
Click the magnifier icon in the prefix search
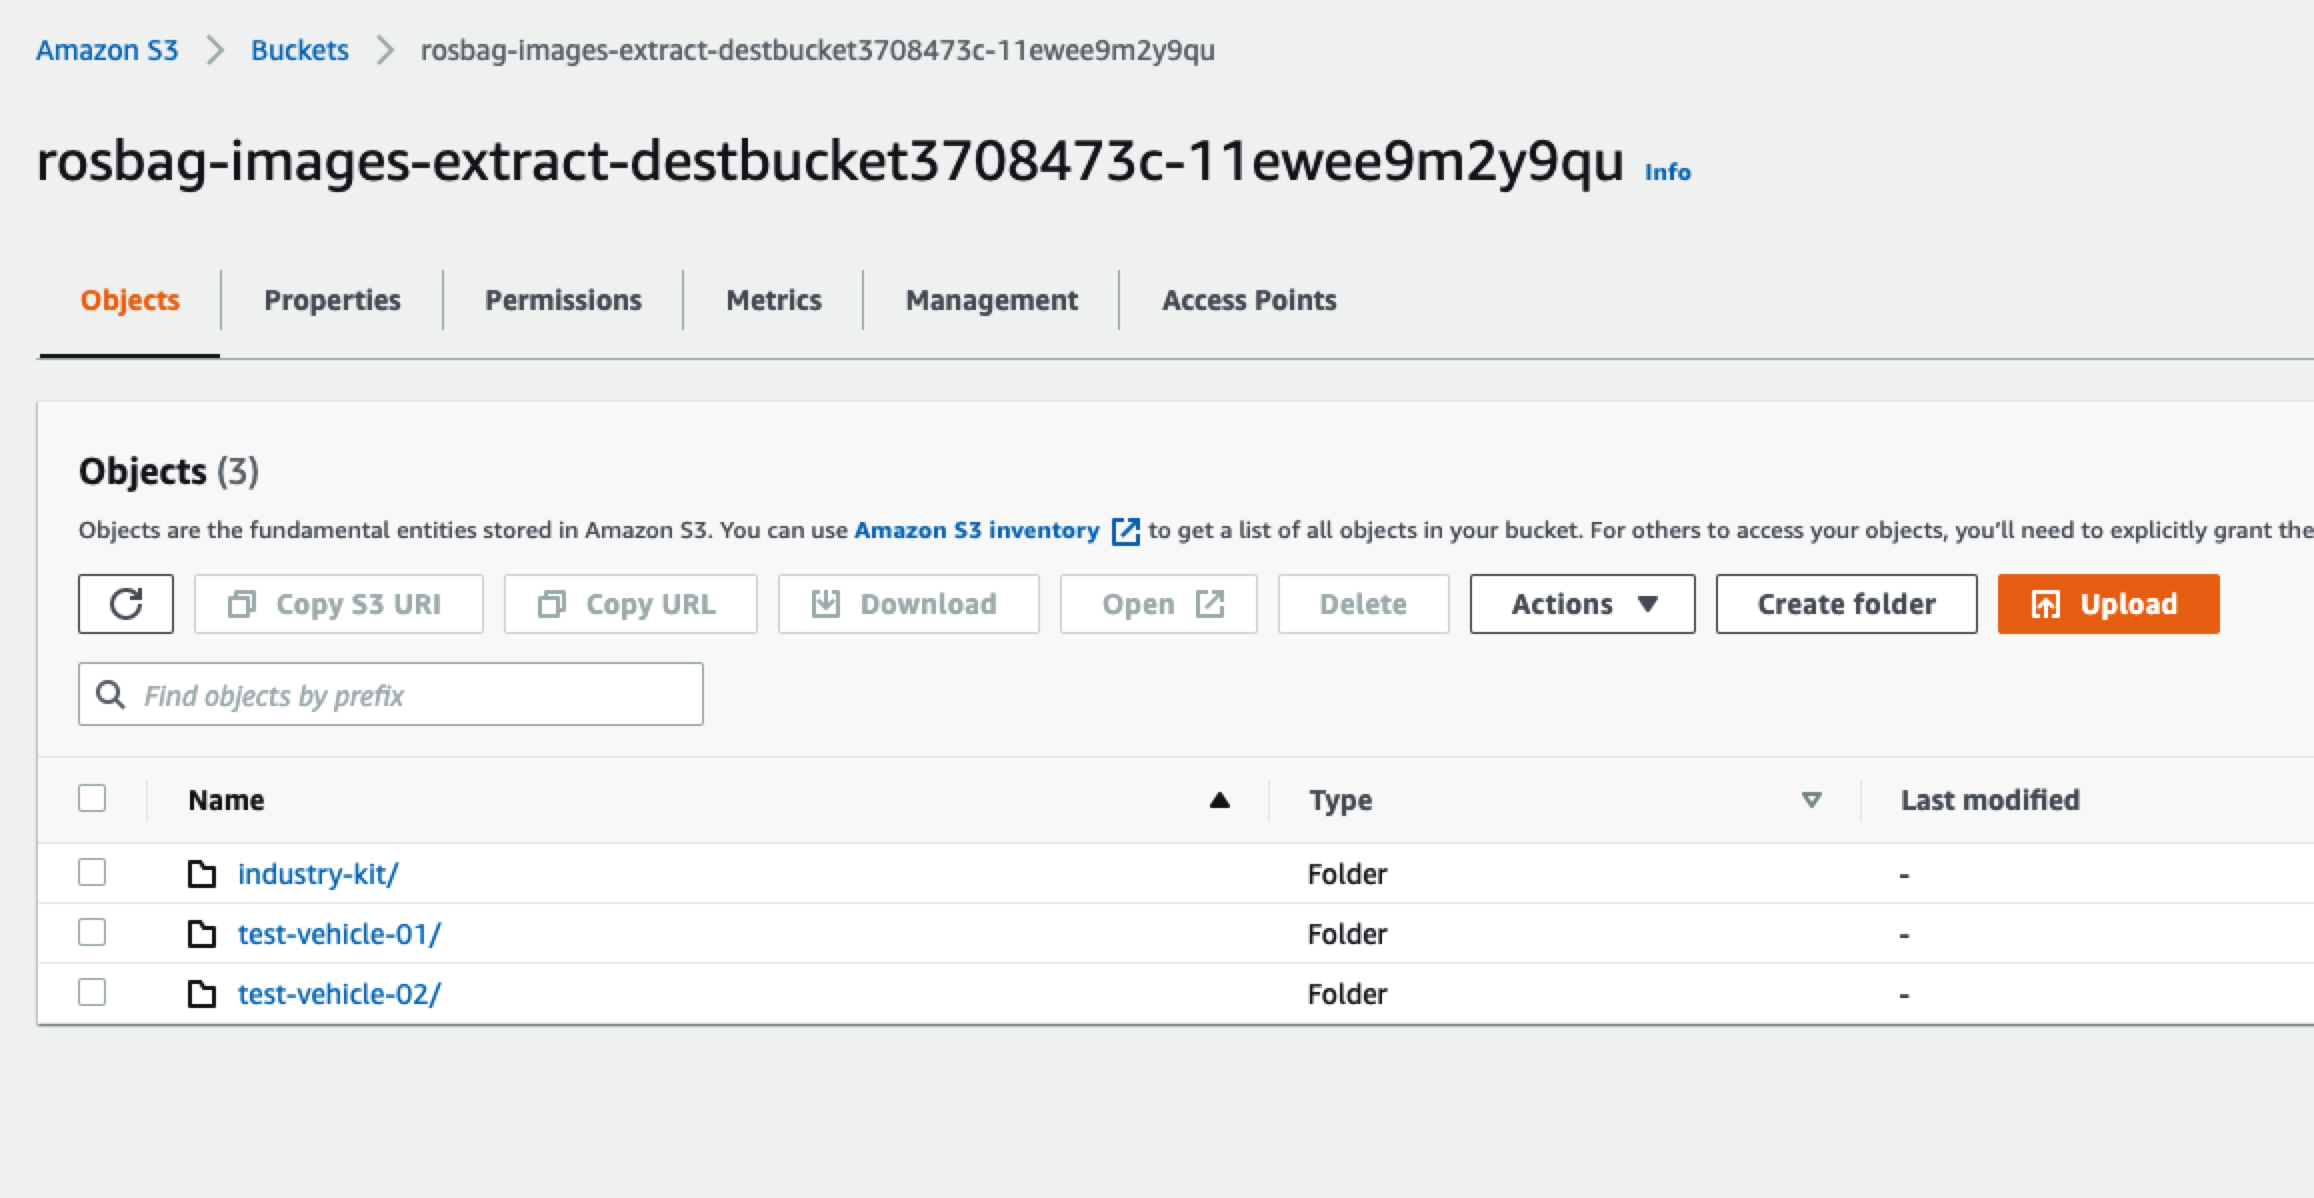tap(110, 694)
